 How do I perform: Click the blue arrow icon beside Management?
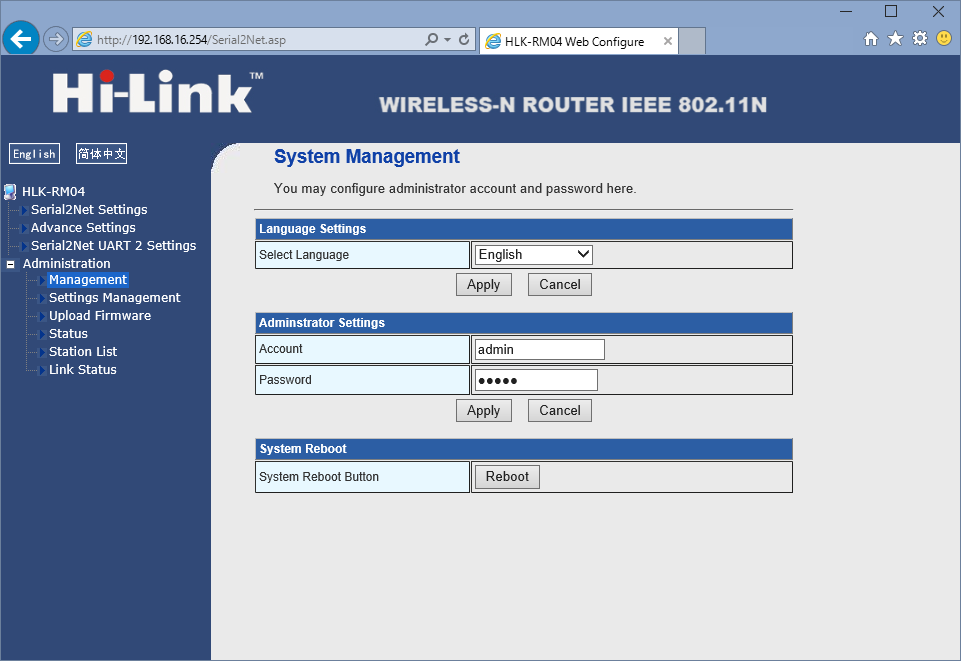(42, 281)
